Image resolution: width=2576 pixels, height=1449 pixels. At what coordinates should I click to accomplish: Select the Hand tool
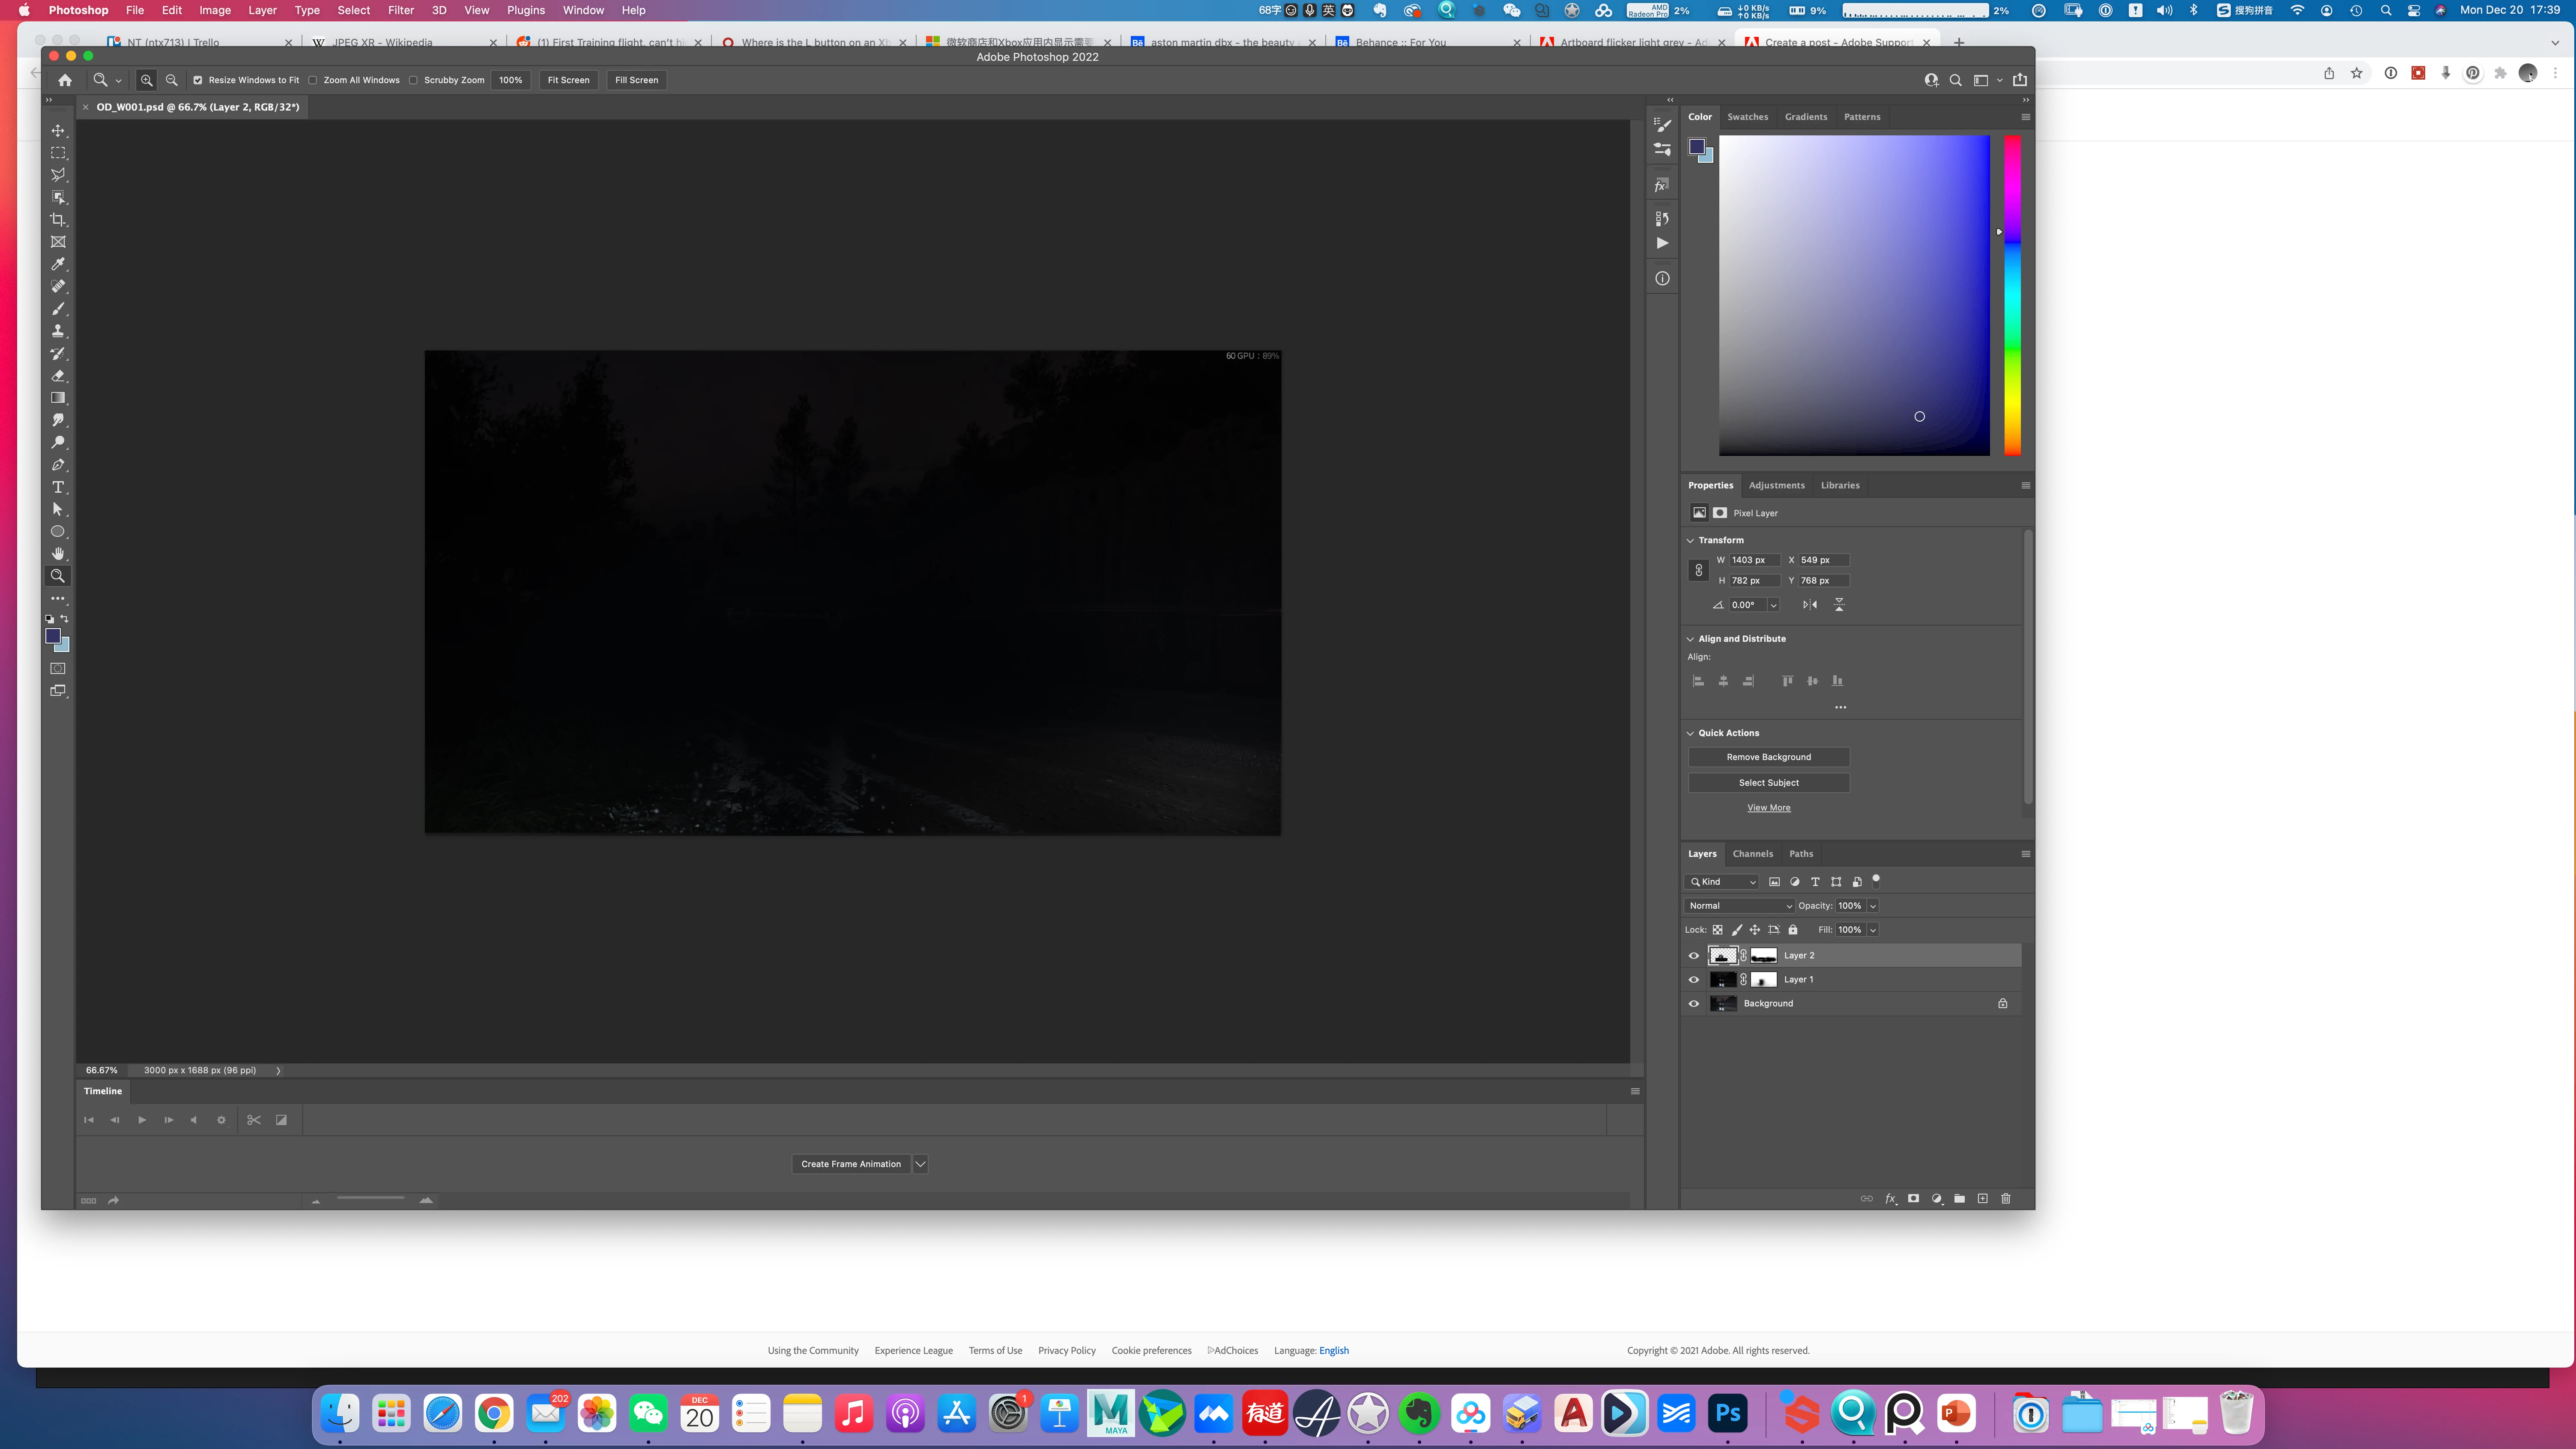tap(58, 553)
